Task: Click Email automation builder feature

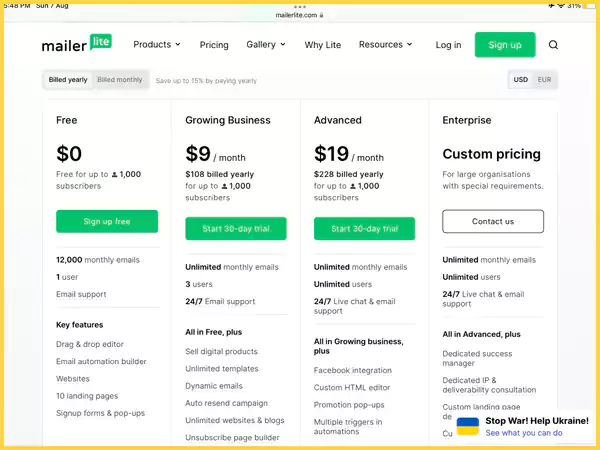Action: point(101,361)
